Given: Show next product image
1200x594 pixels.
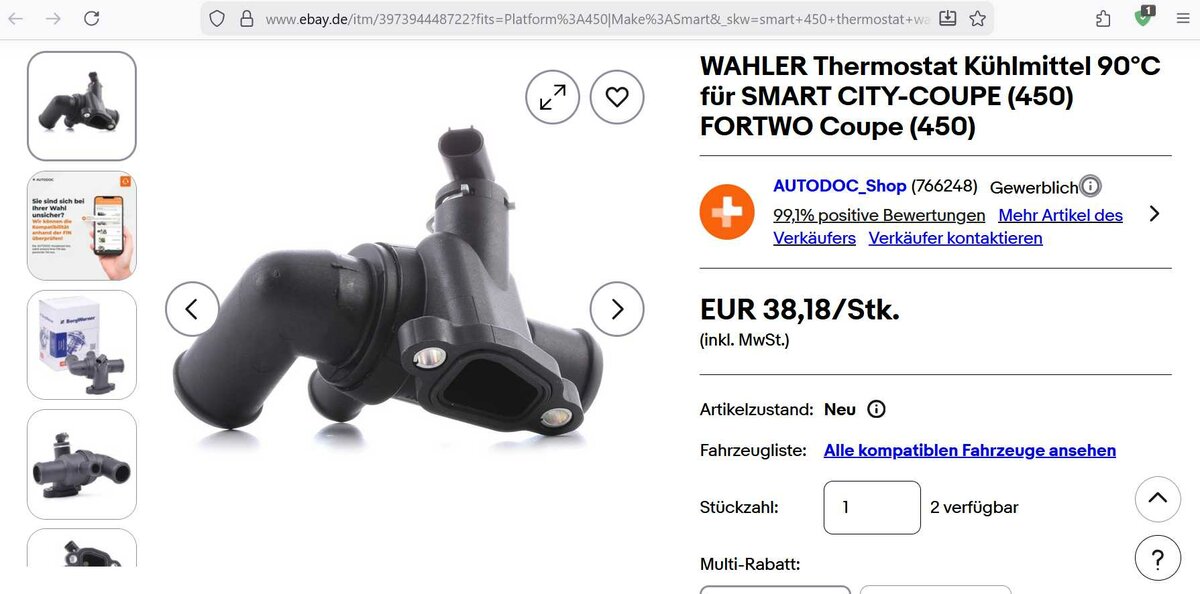Looking at the screenshot, I should [x=617, y=309].
